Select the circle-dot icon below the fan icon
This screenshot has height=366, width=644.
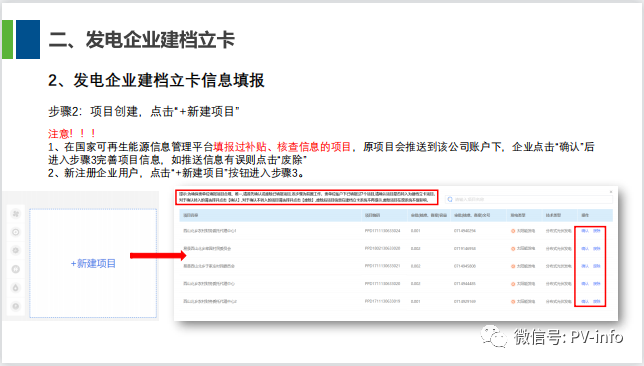[x=16, y=232]
